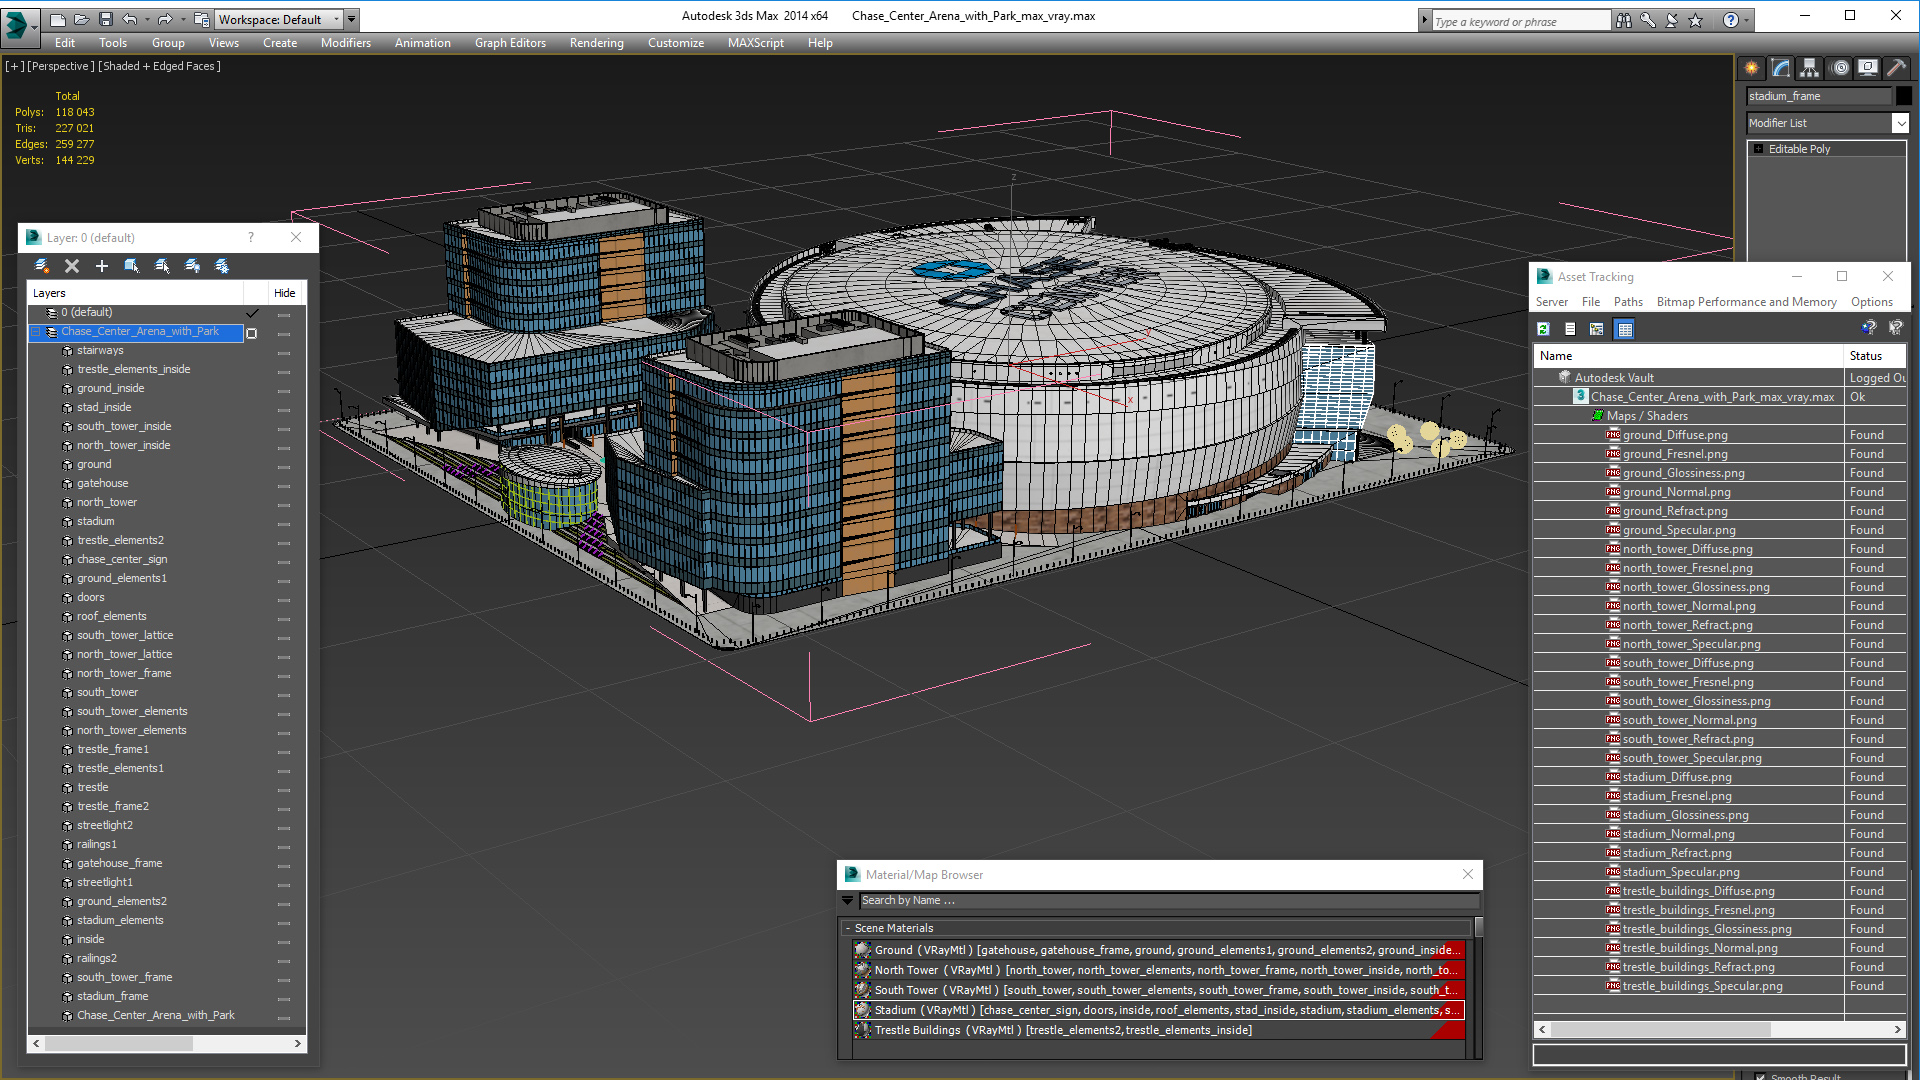Click Add Selected Objects plus icon in Layer dialog

click(x=101, y=266)
